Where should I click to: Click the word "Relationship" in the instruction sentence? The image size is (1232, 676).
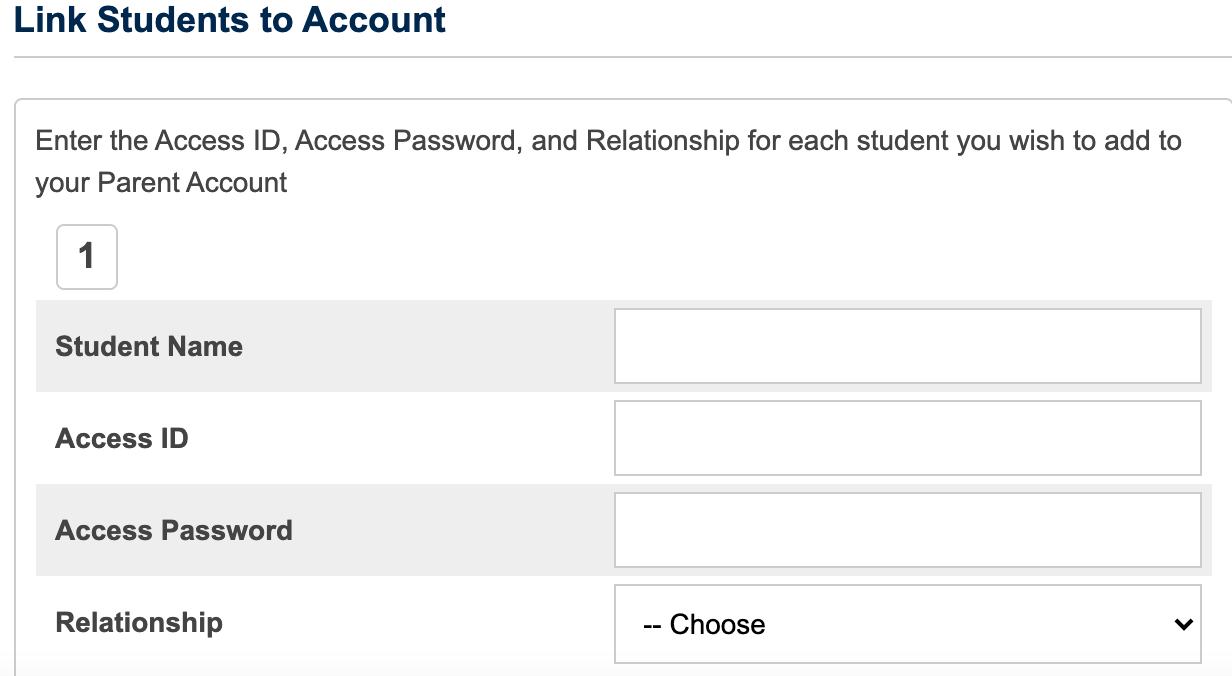(x=662, y=141)
